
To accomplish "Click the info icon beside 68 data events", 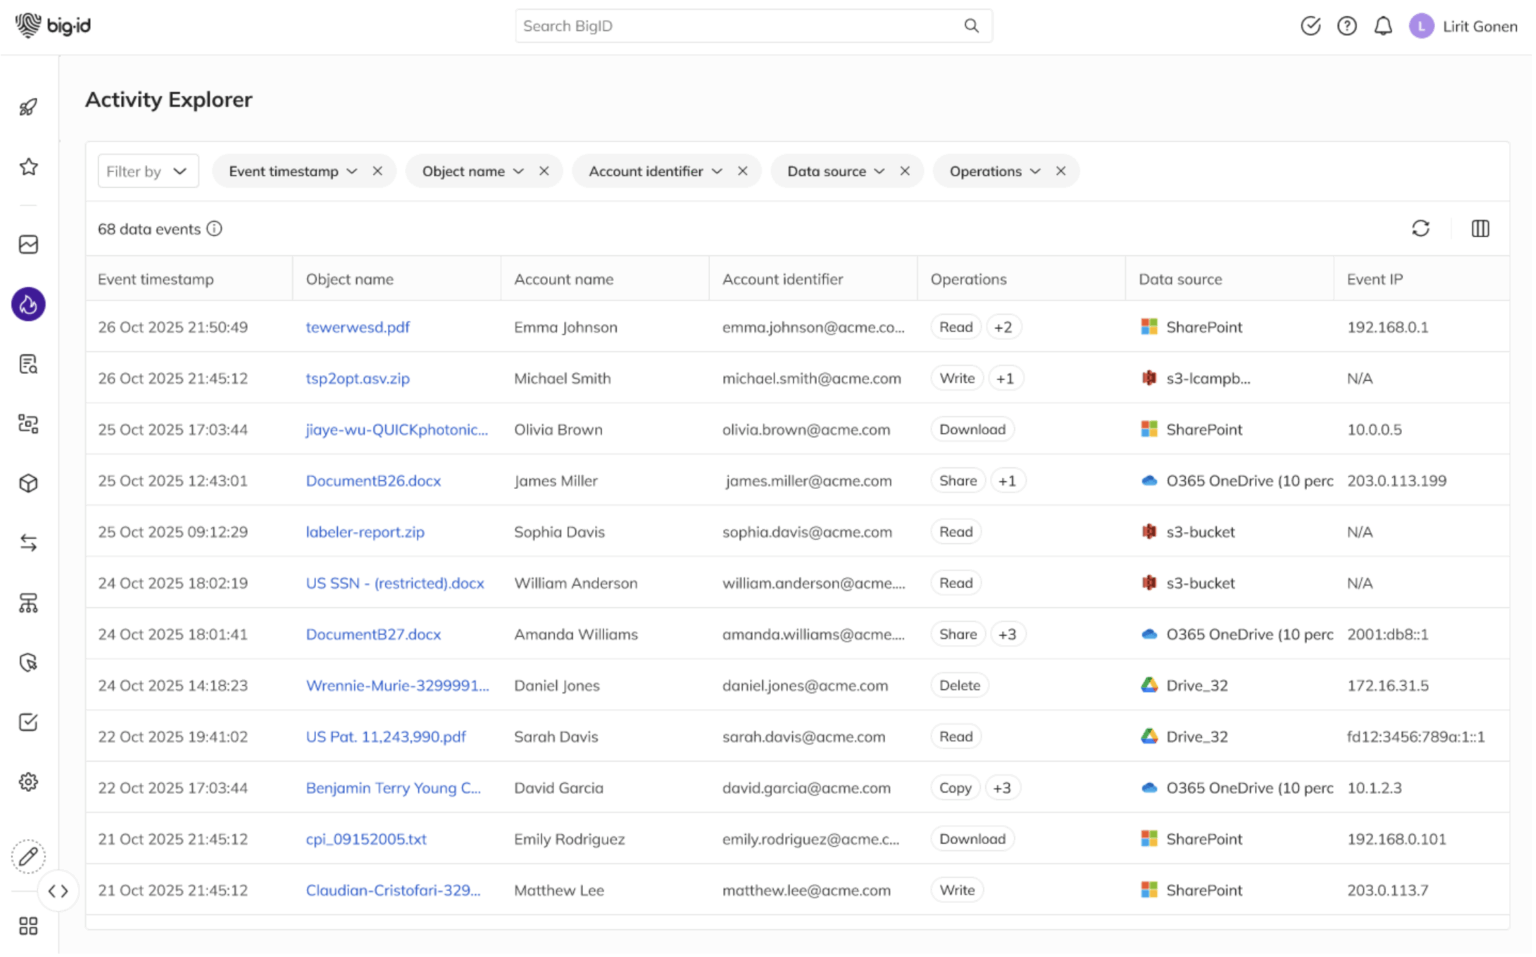I will click(215, 229).
